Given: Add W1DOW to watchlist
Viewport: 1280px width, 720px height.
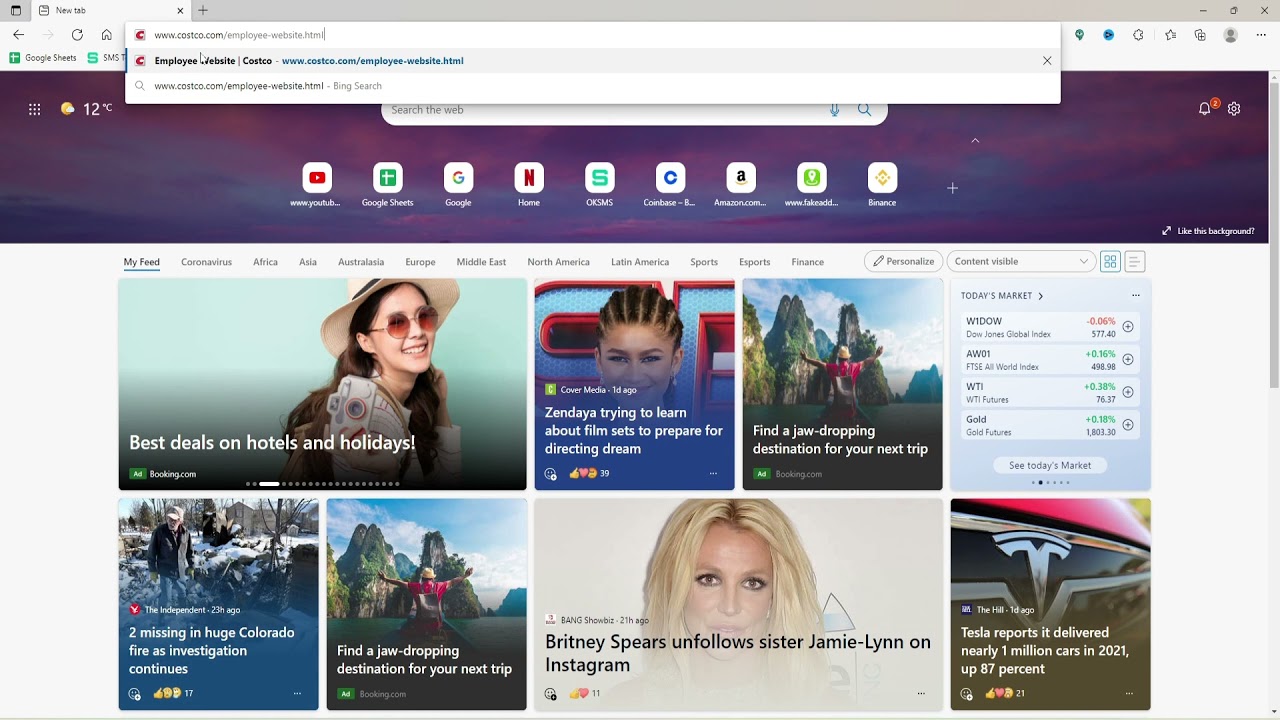Looking at the screenshot, I should coord(1128,327).
